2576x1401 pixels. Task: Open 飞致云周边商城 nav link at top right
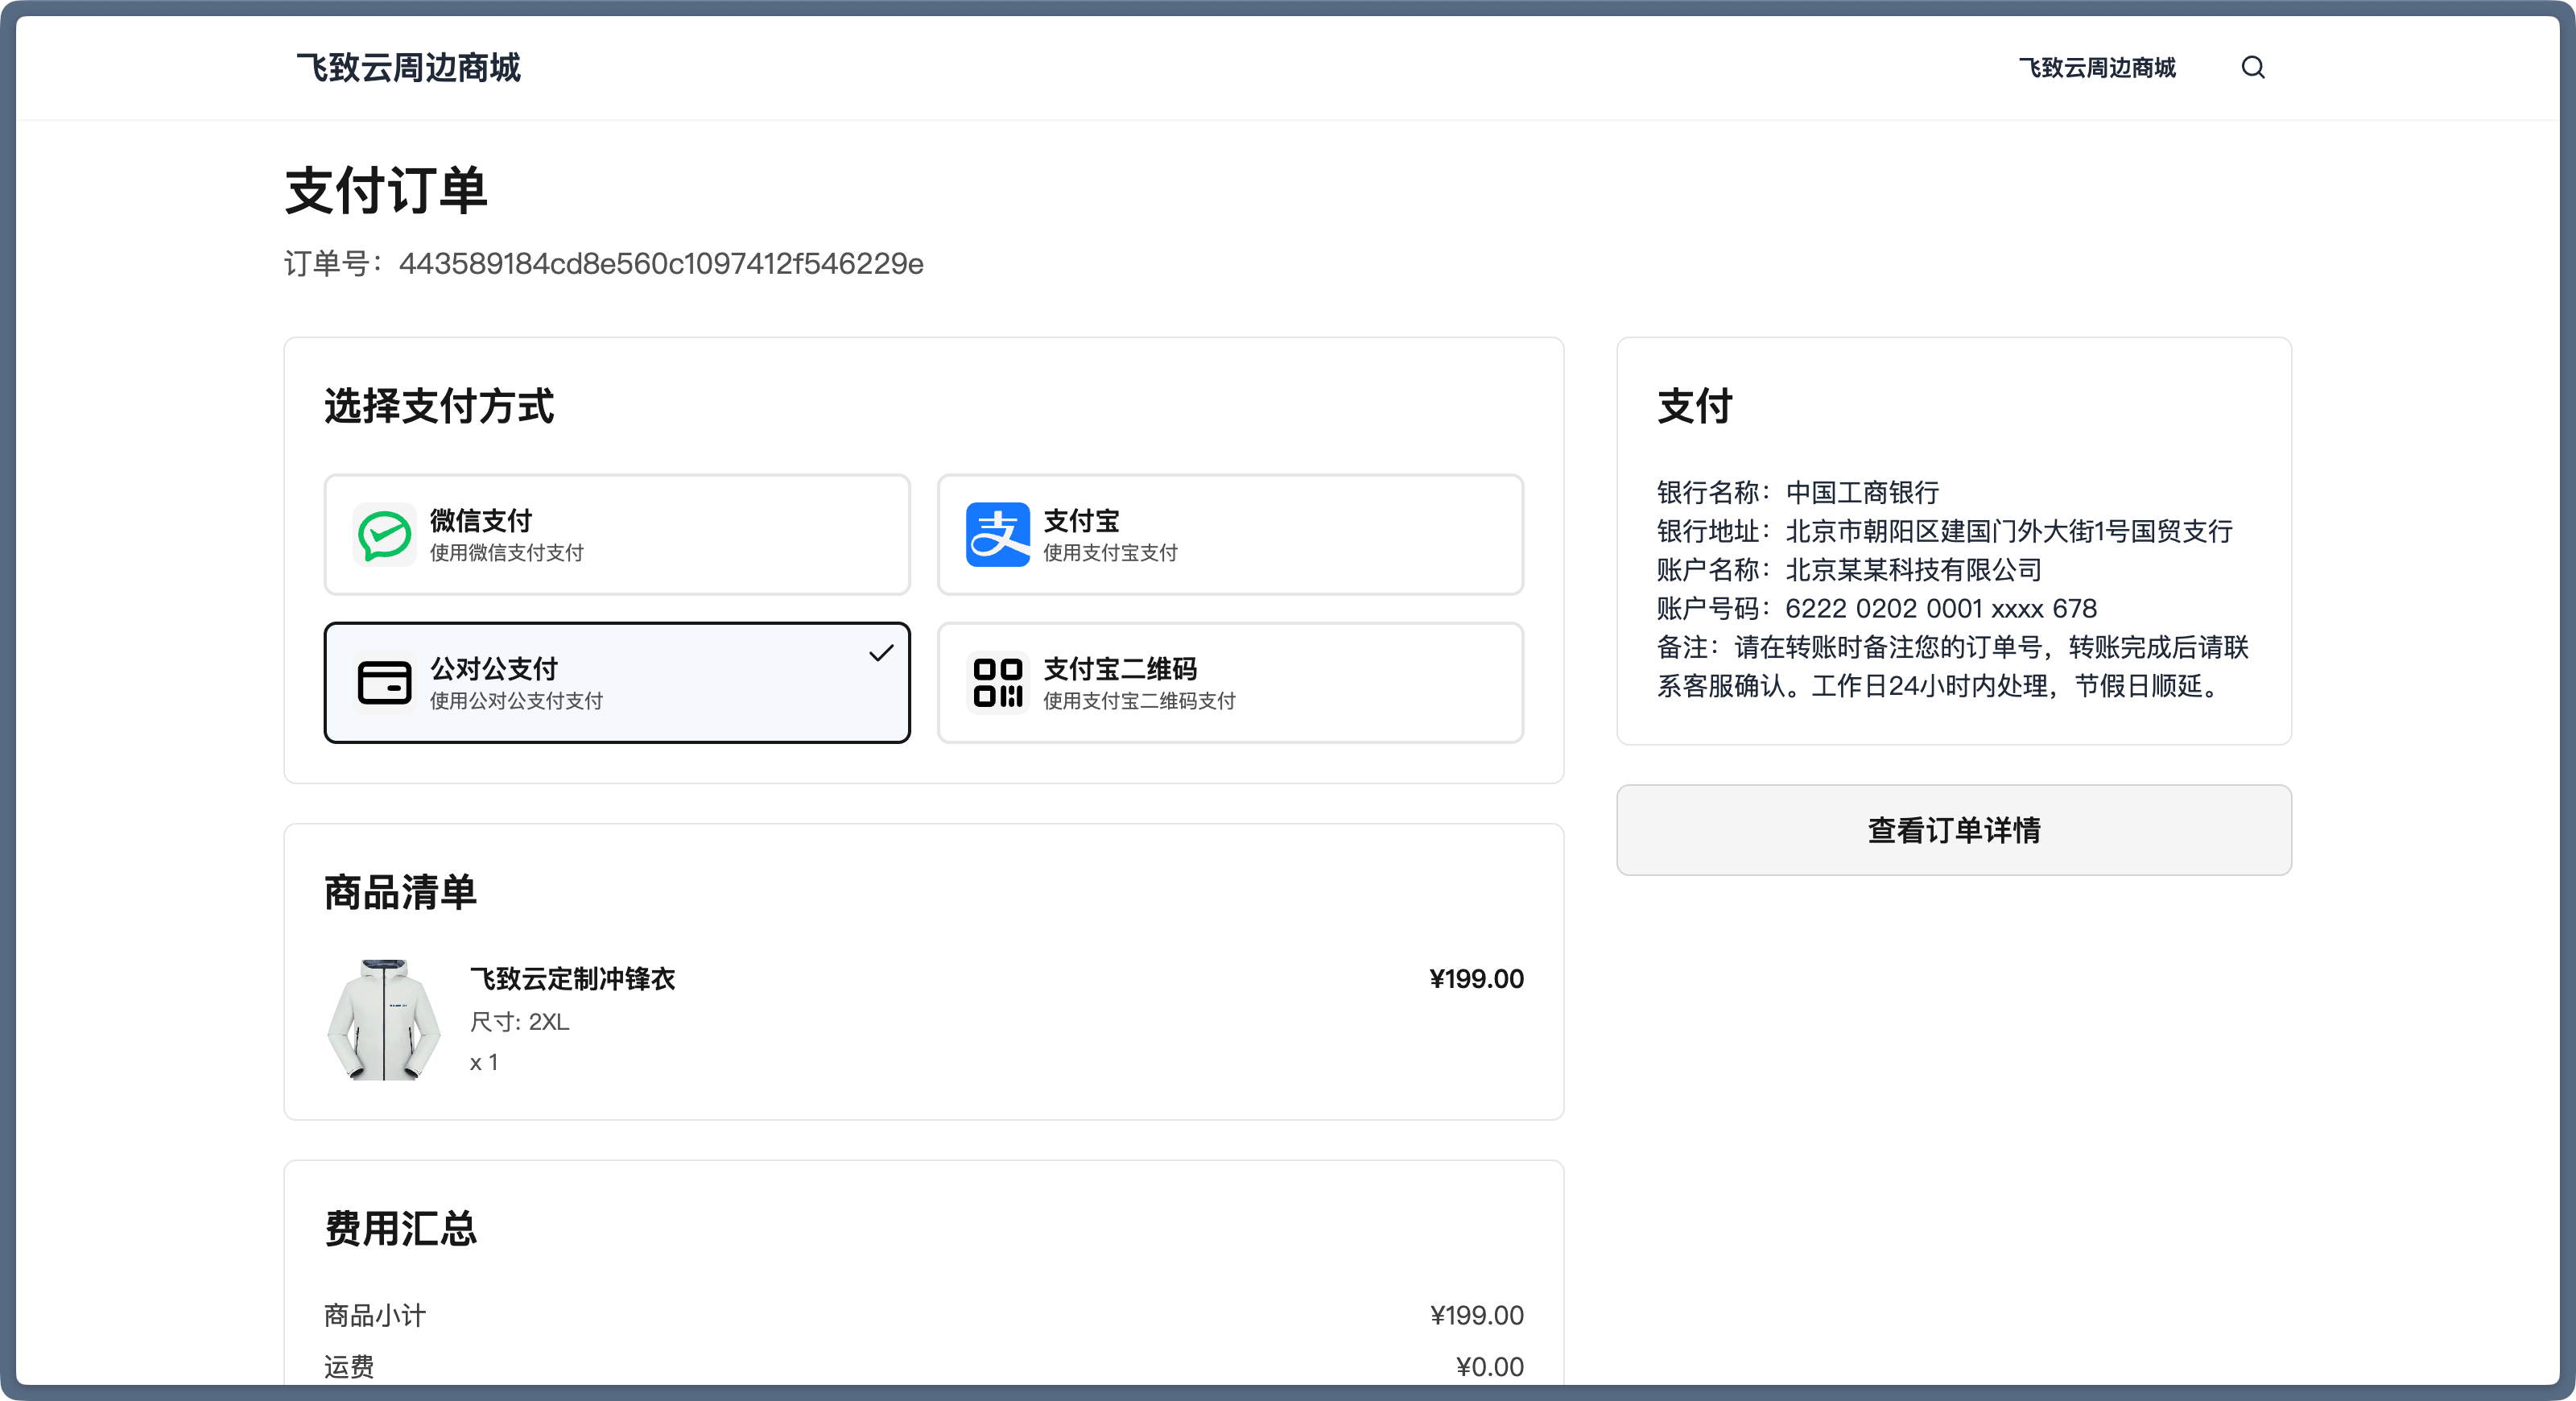pyautogui.click(x=2096, y=68)
